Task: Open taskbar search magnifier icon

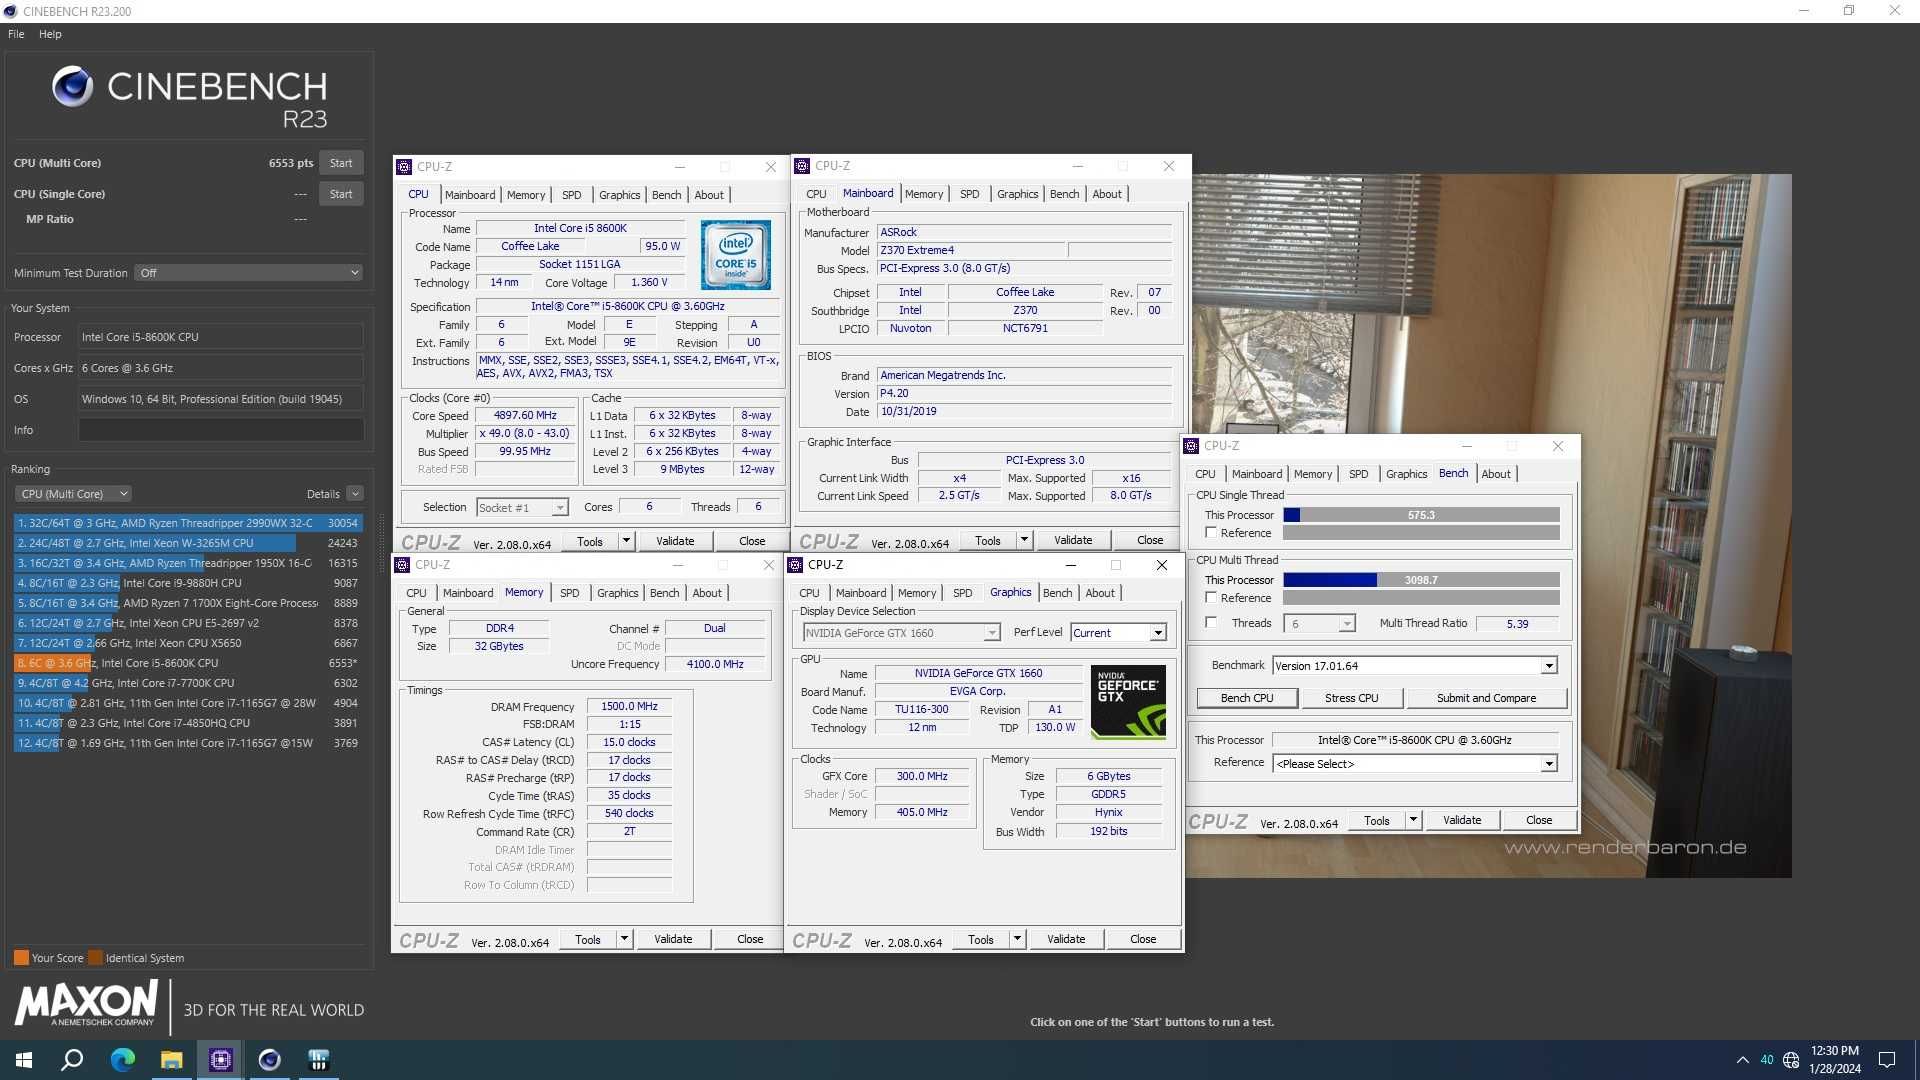Action: tap(72, 1060)
